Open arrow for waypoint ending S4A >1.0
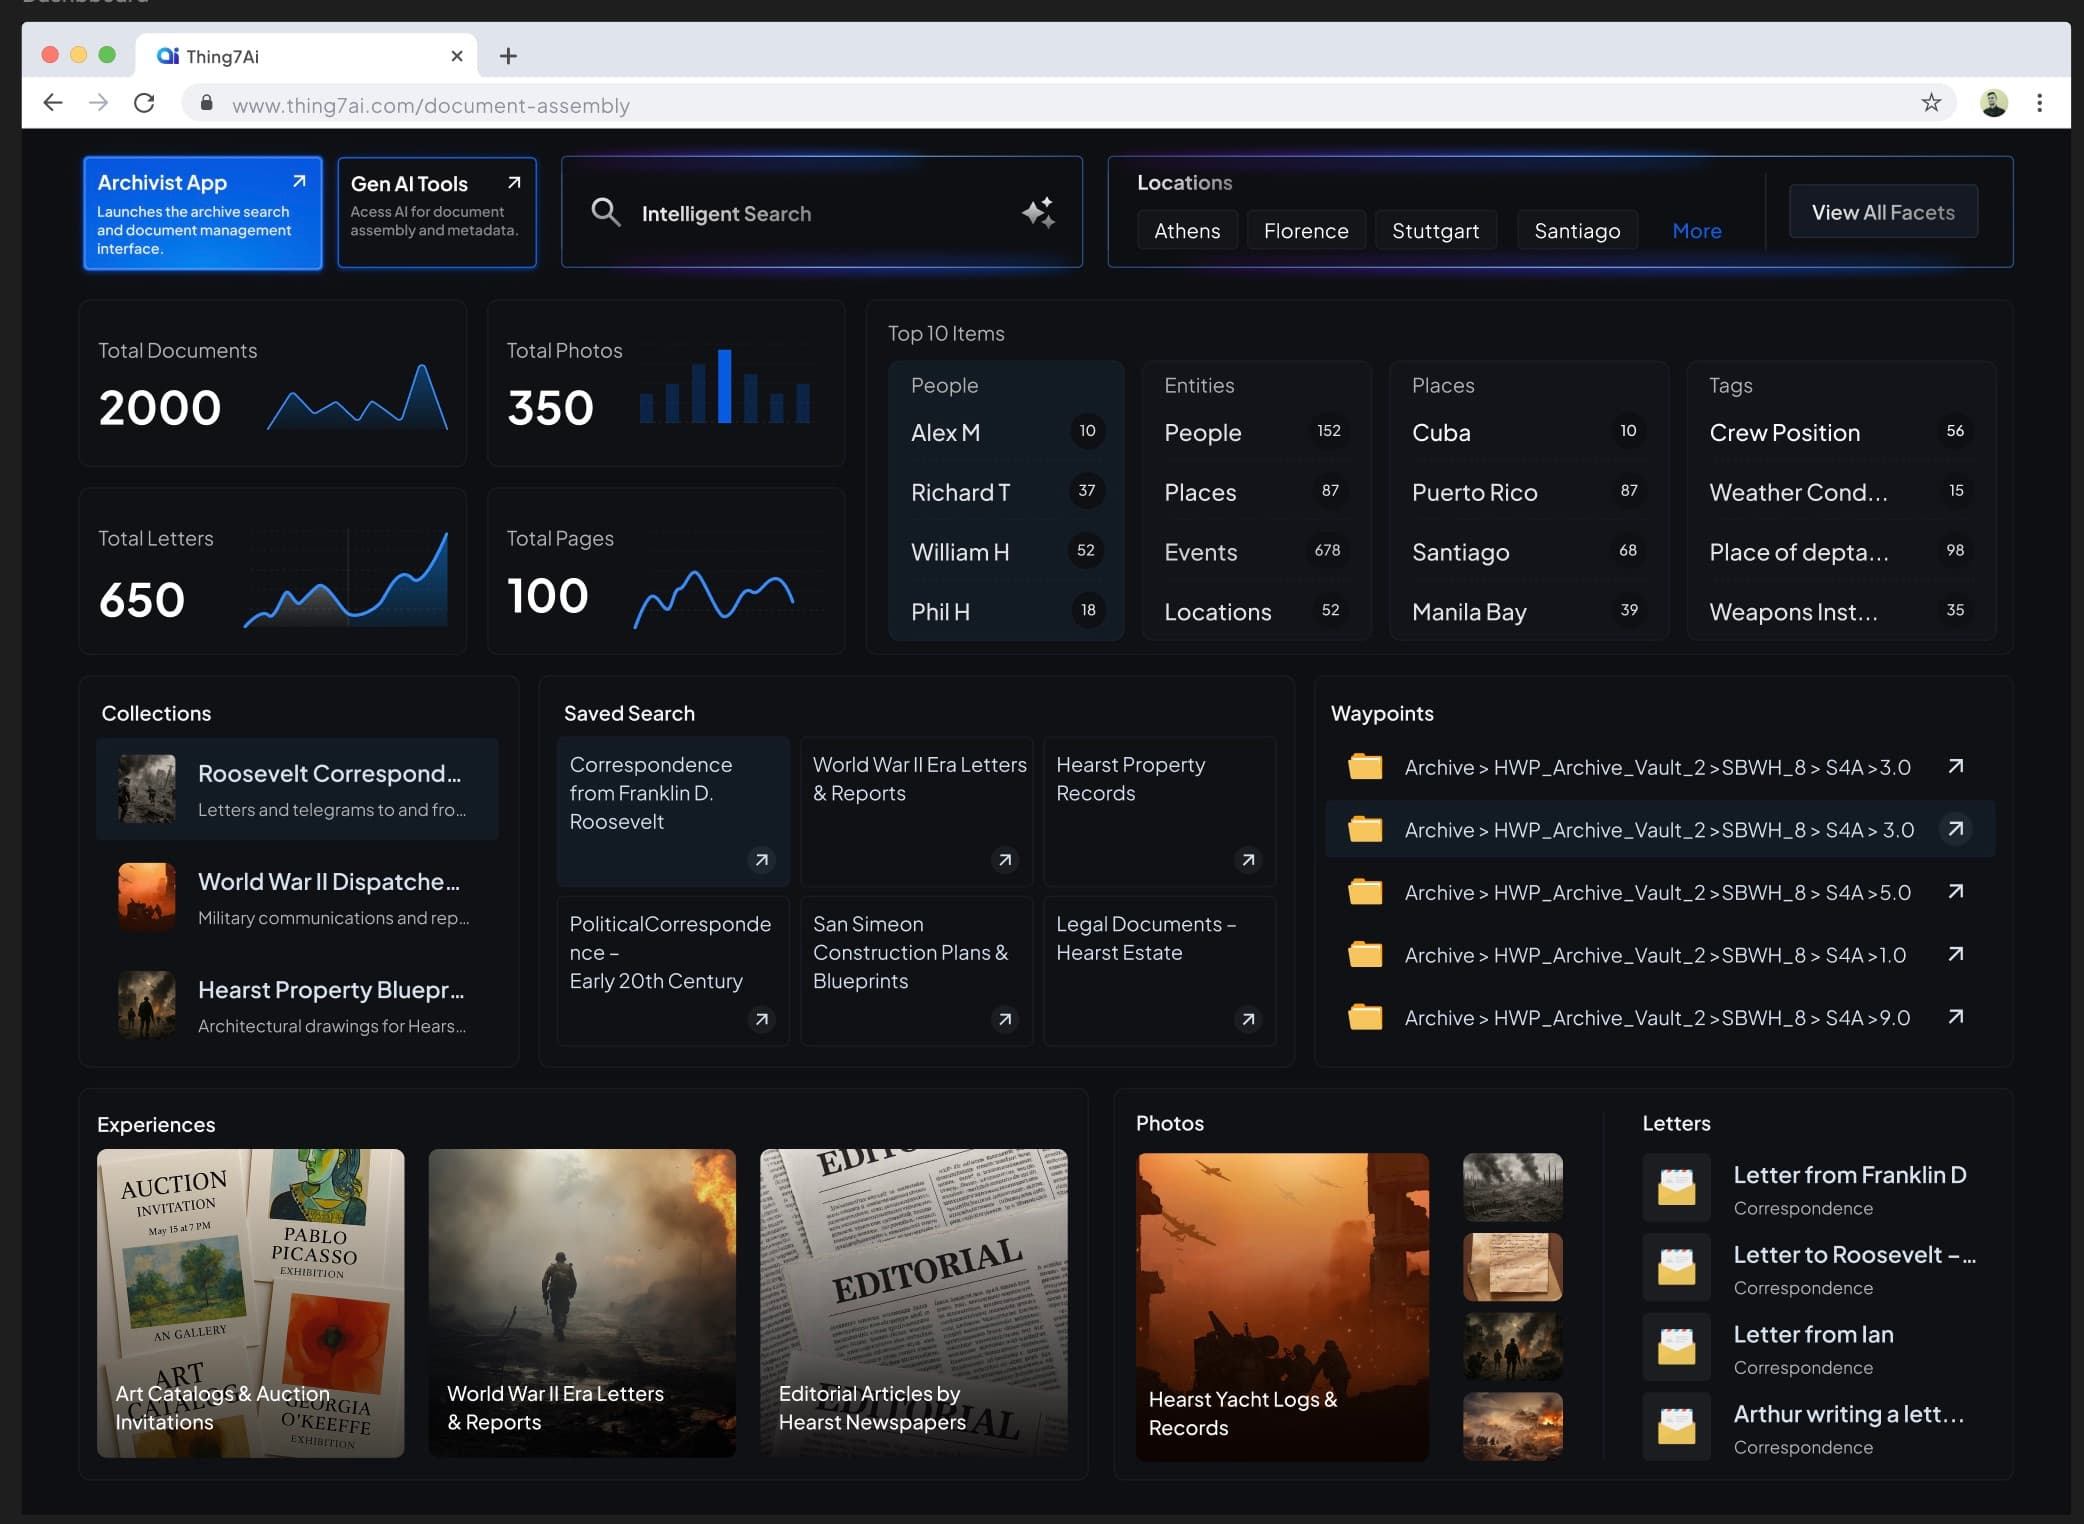Viewport: 2084px width, 1524px height. tap(1956, 954)
